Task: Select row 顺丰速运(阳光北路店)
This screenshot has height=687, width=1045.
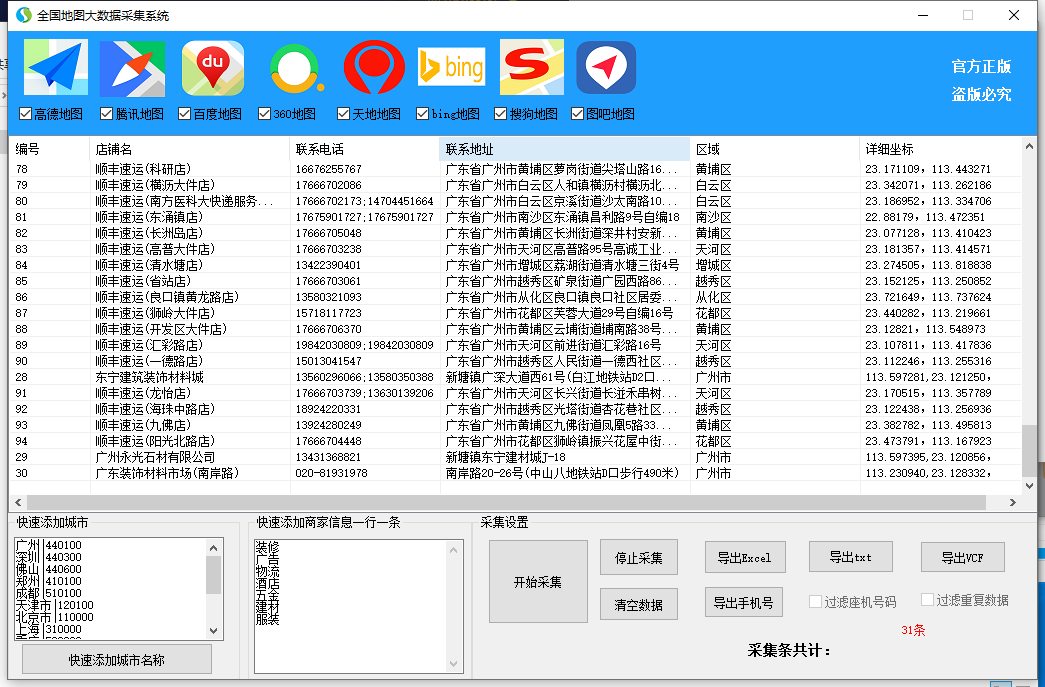Action: [516, 441]
